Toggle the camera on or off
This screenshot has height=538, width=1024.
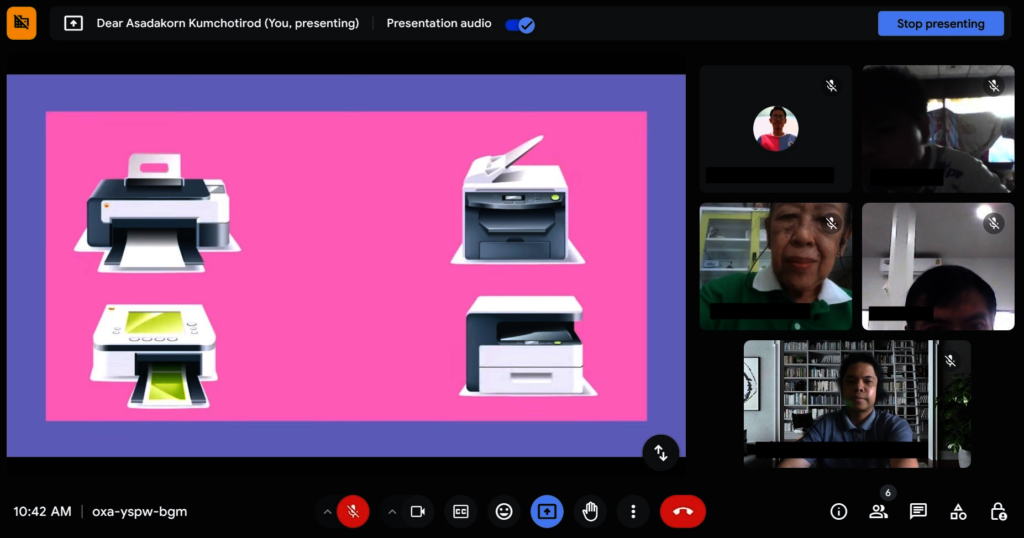click(418, 511)
